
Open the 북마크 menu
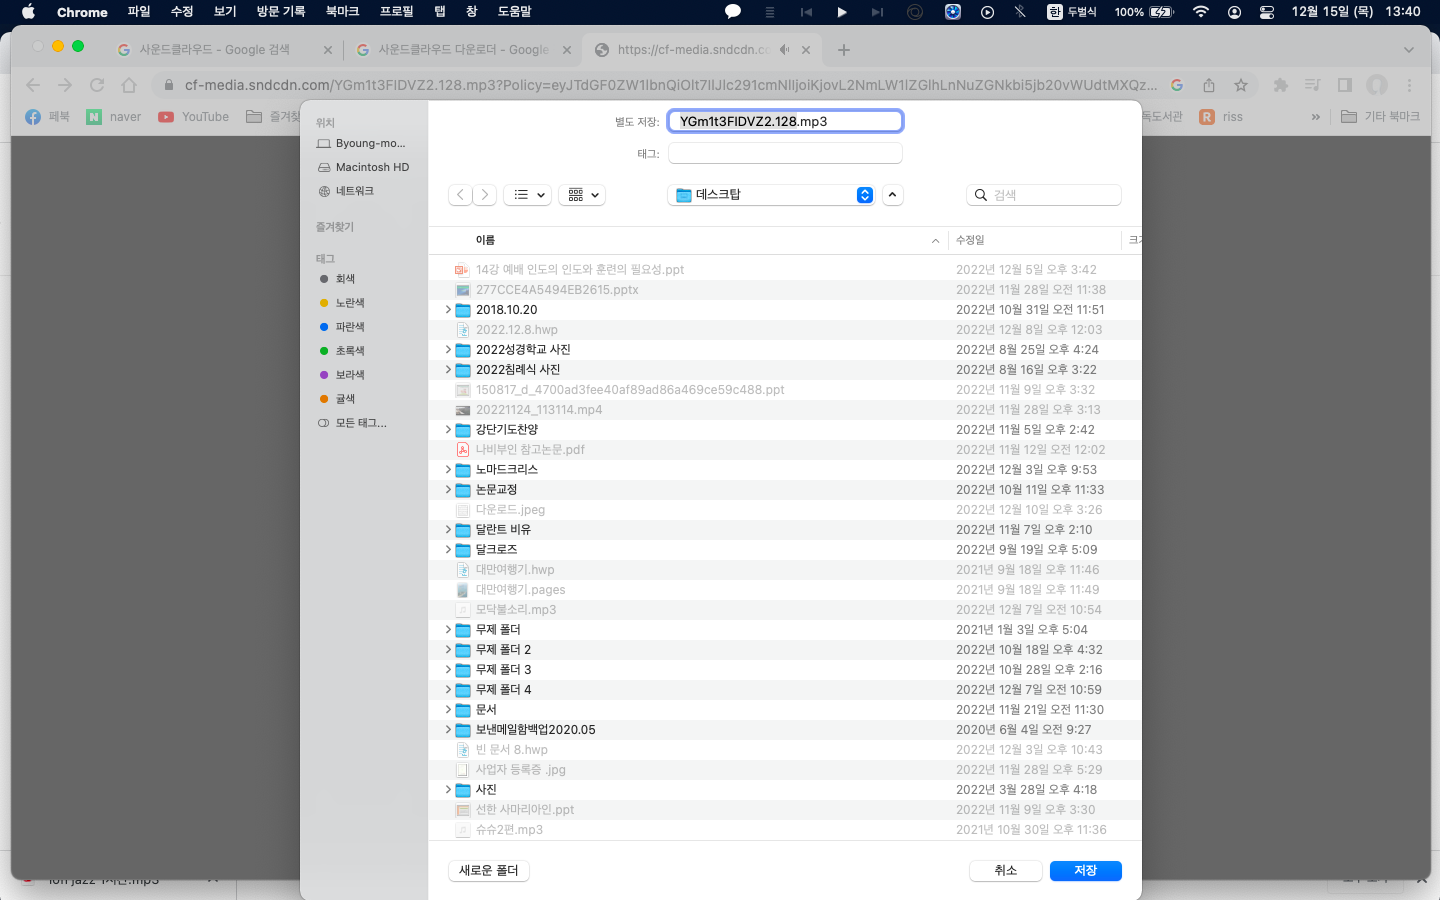[342, 12]
